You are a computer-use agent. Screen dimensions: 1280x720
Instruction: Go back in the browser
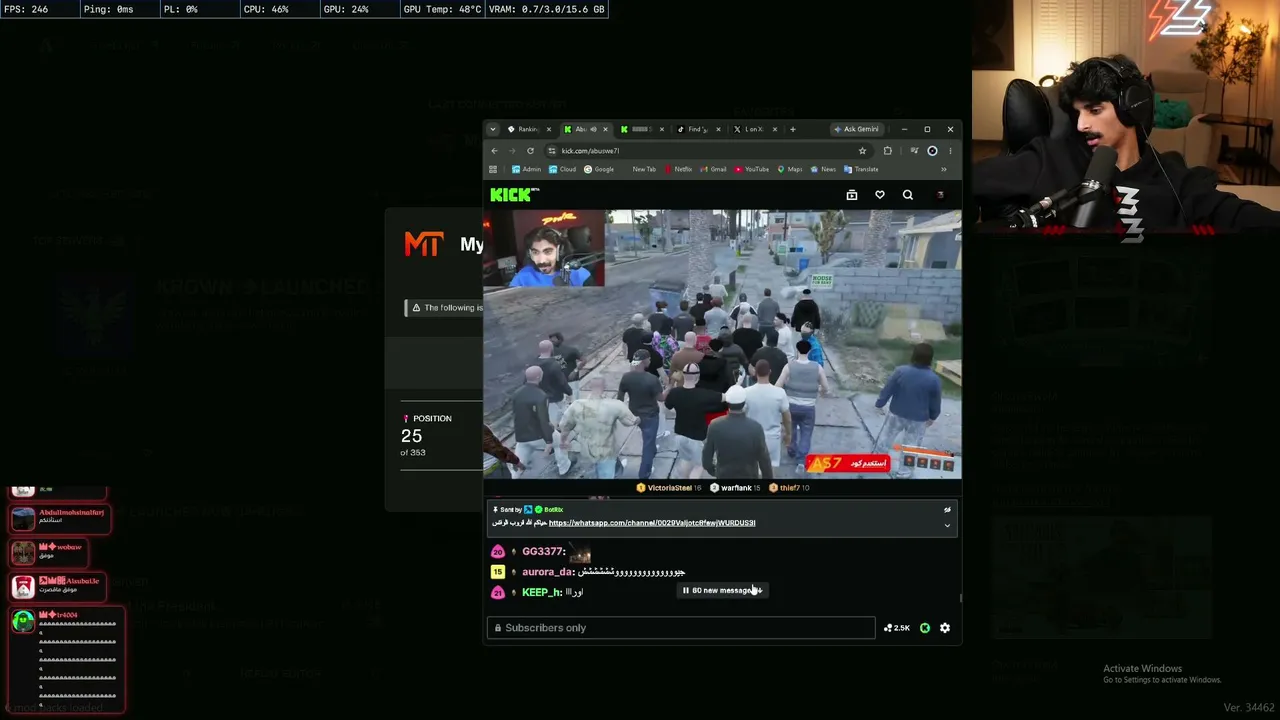(x=494, y=151)
